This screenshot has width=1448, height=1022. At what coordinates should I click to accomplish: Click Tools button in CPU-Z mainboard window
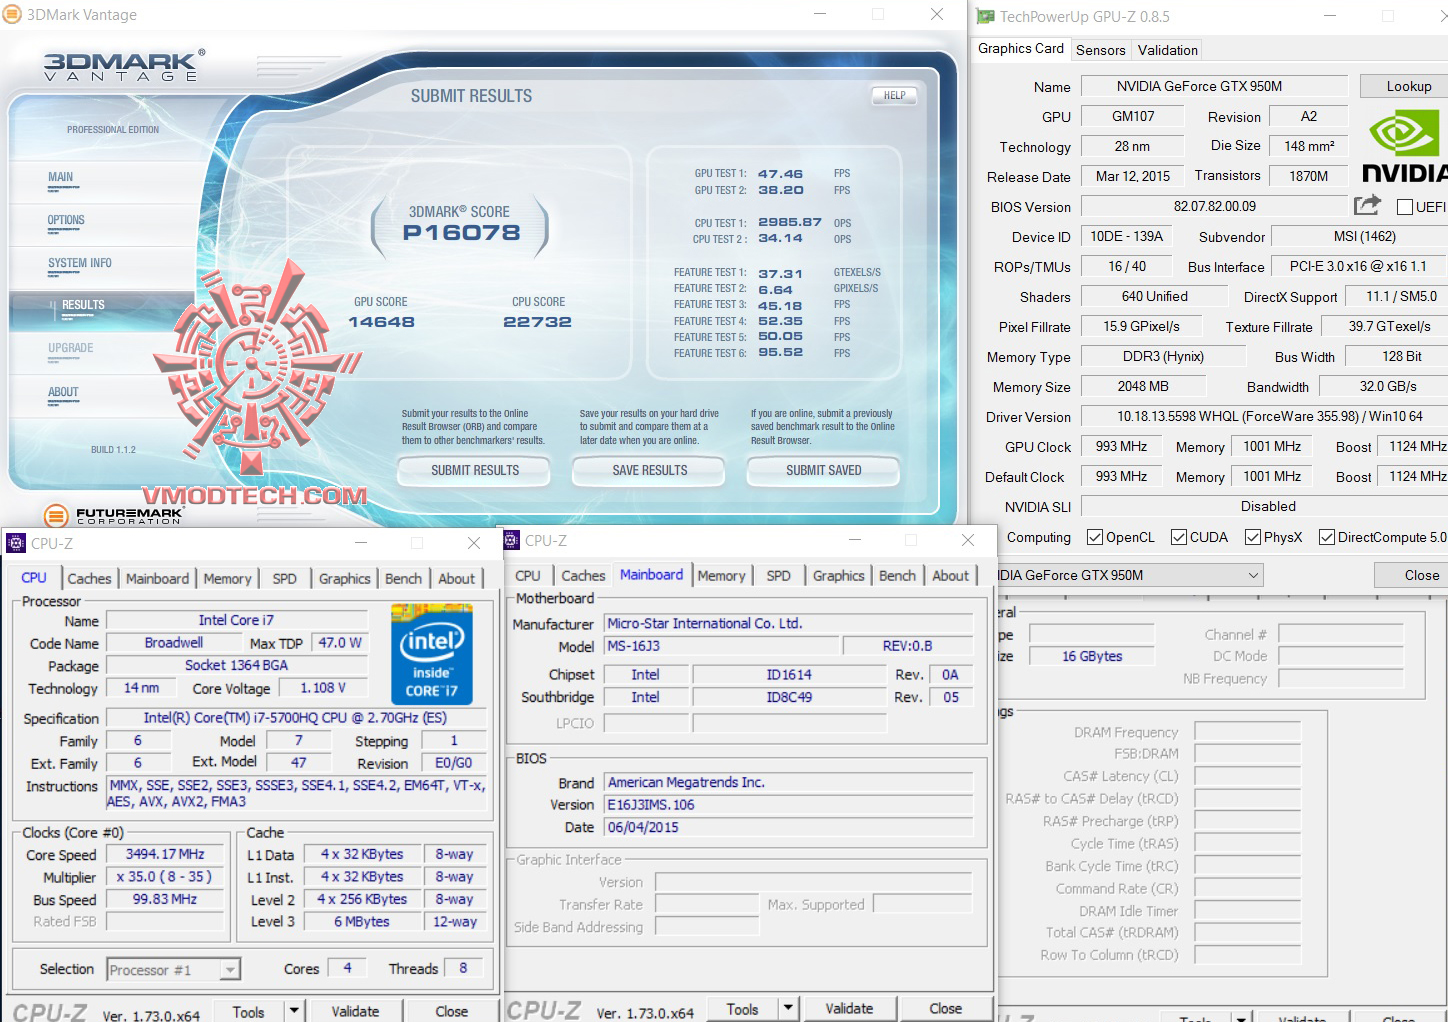click(x=742, y=1009)
